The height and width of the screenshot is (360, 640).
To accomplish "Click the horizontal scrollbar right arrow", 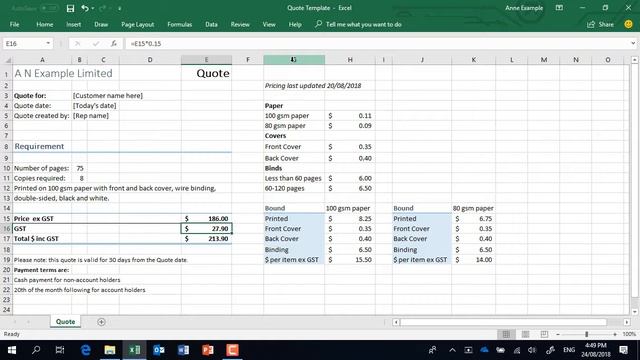I will click(627, 322).
